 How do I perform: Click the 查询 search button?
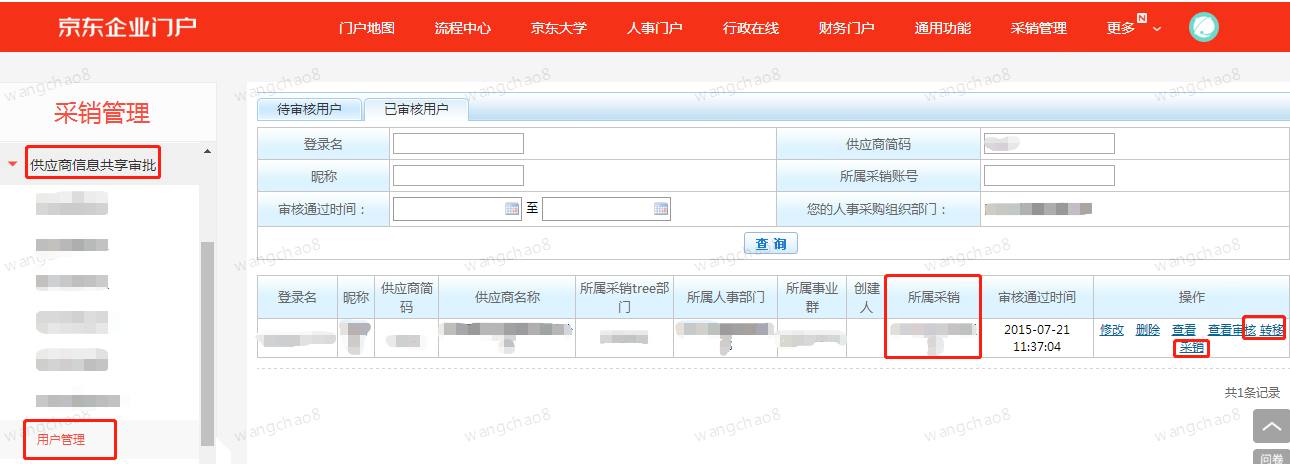point(770,243)
